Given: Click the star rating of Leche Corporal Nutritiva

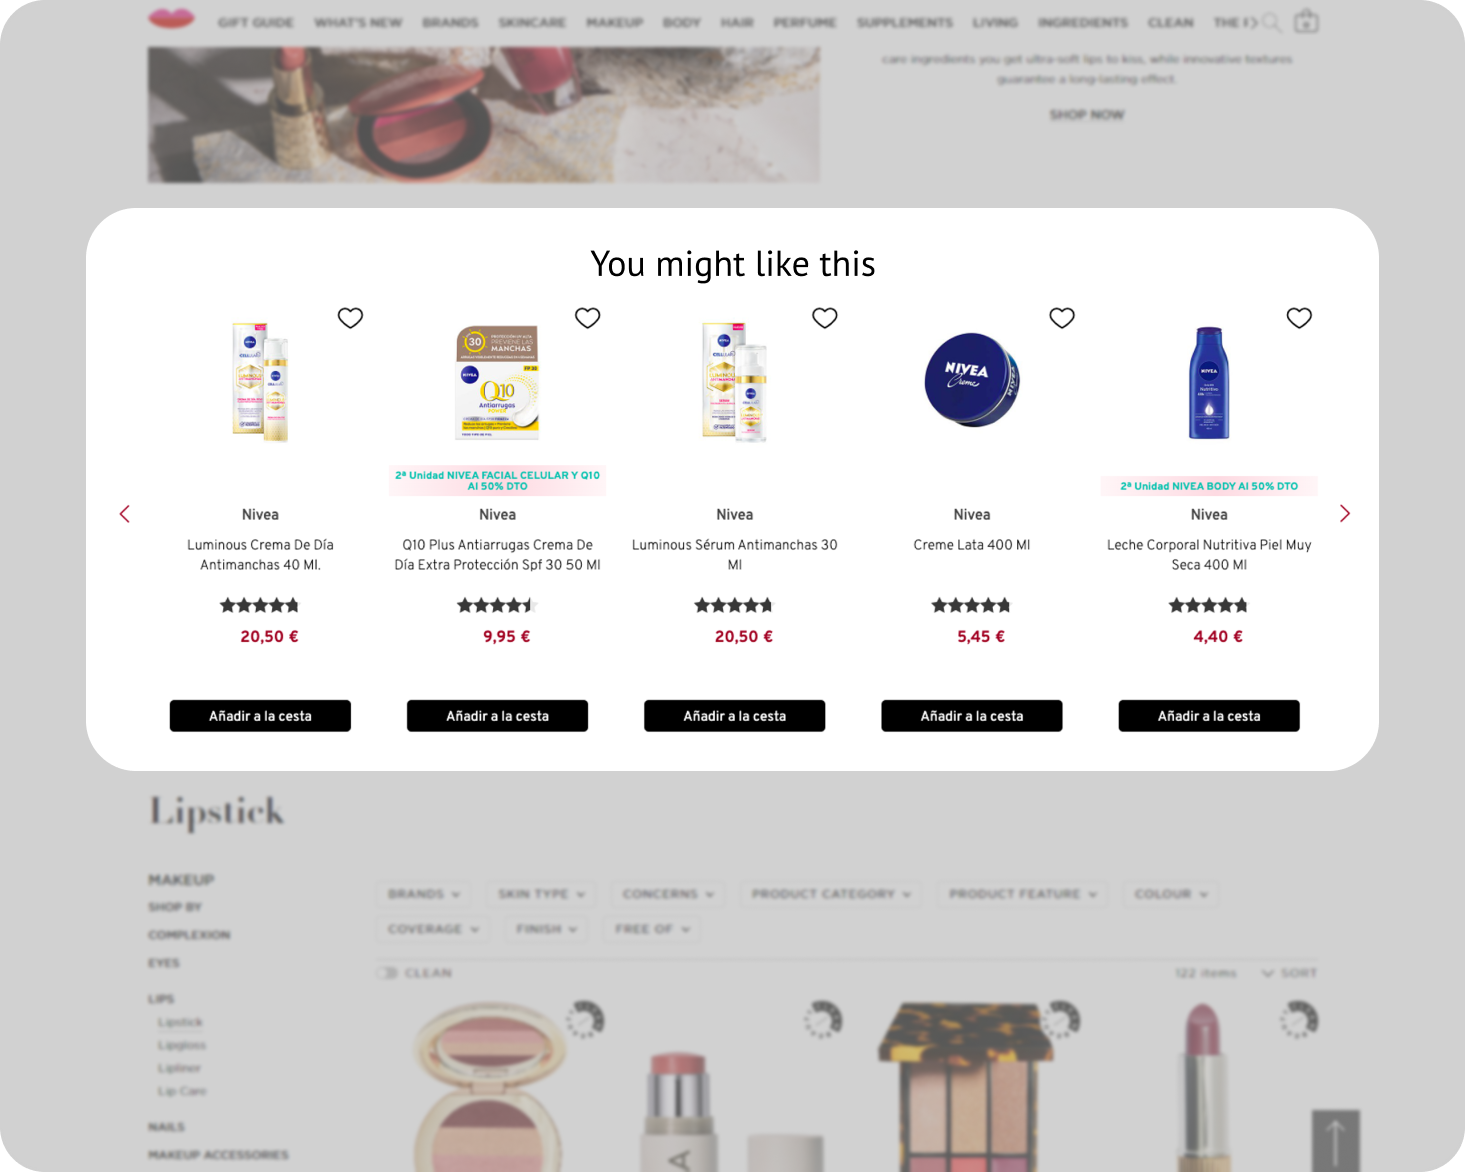Looking at the screenshot, I should pyautogui.click(x=1208, y=605).
